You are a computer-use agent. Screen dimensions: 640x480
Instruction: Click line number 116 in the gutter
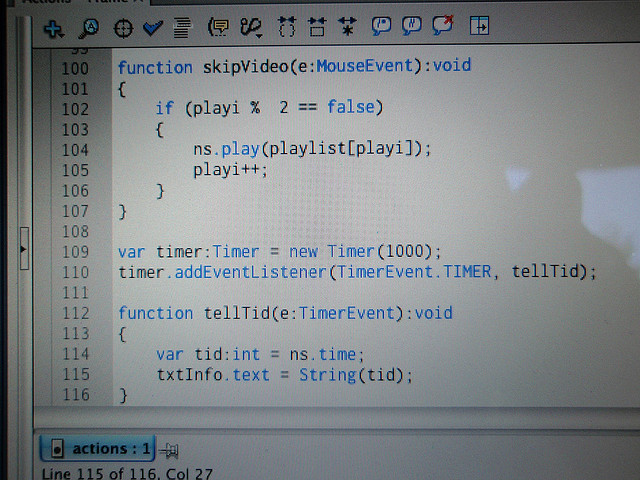coord(76,395)
